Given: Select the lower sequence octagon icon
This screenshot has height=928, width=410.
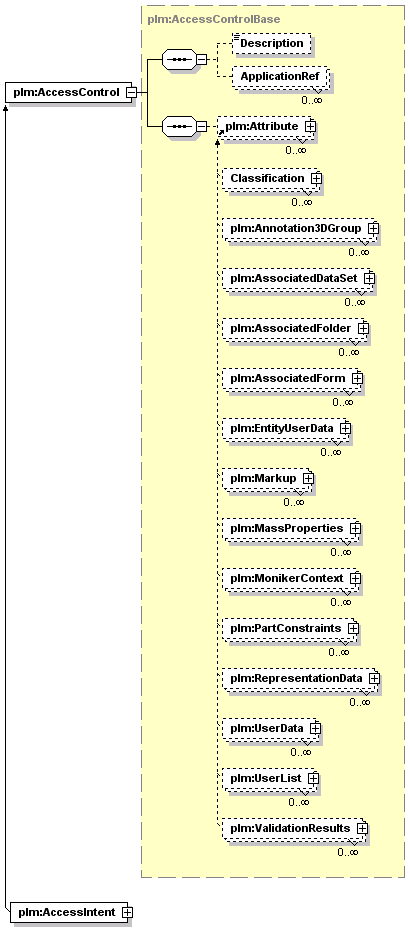Looking at the screenshot, I should 179,127.
